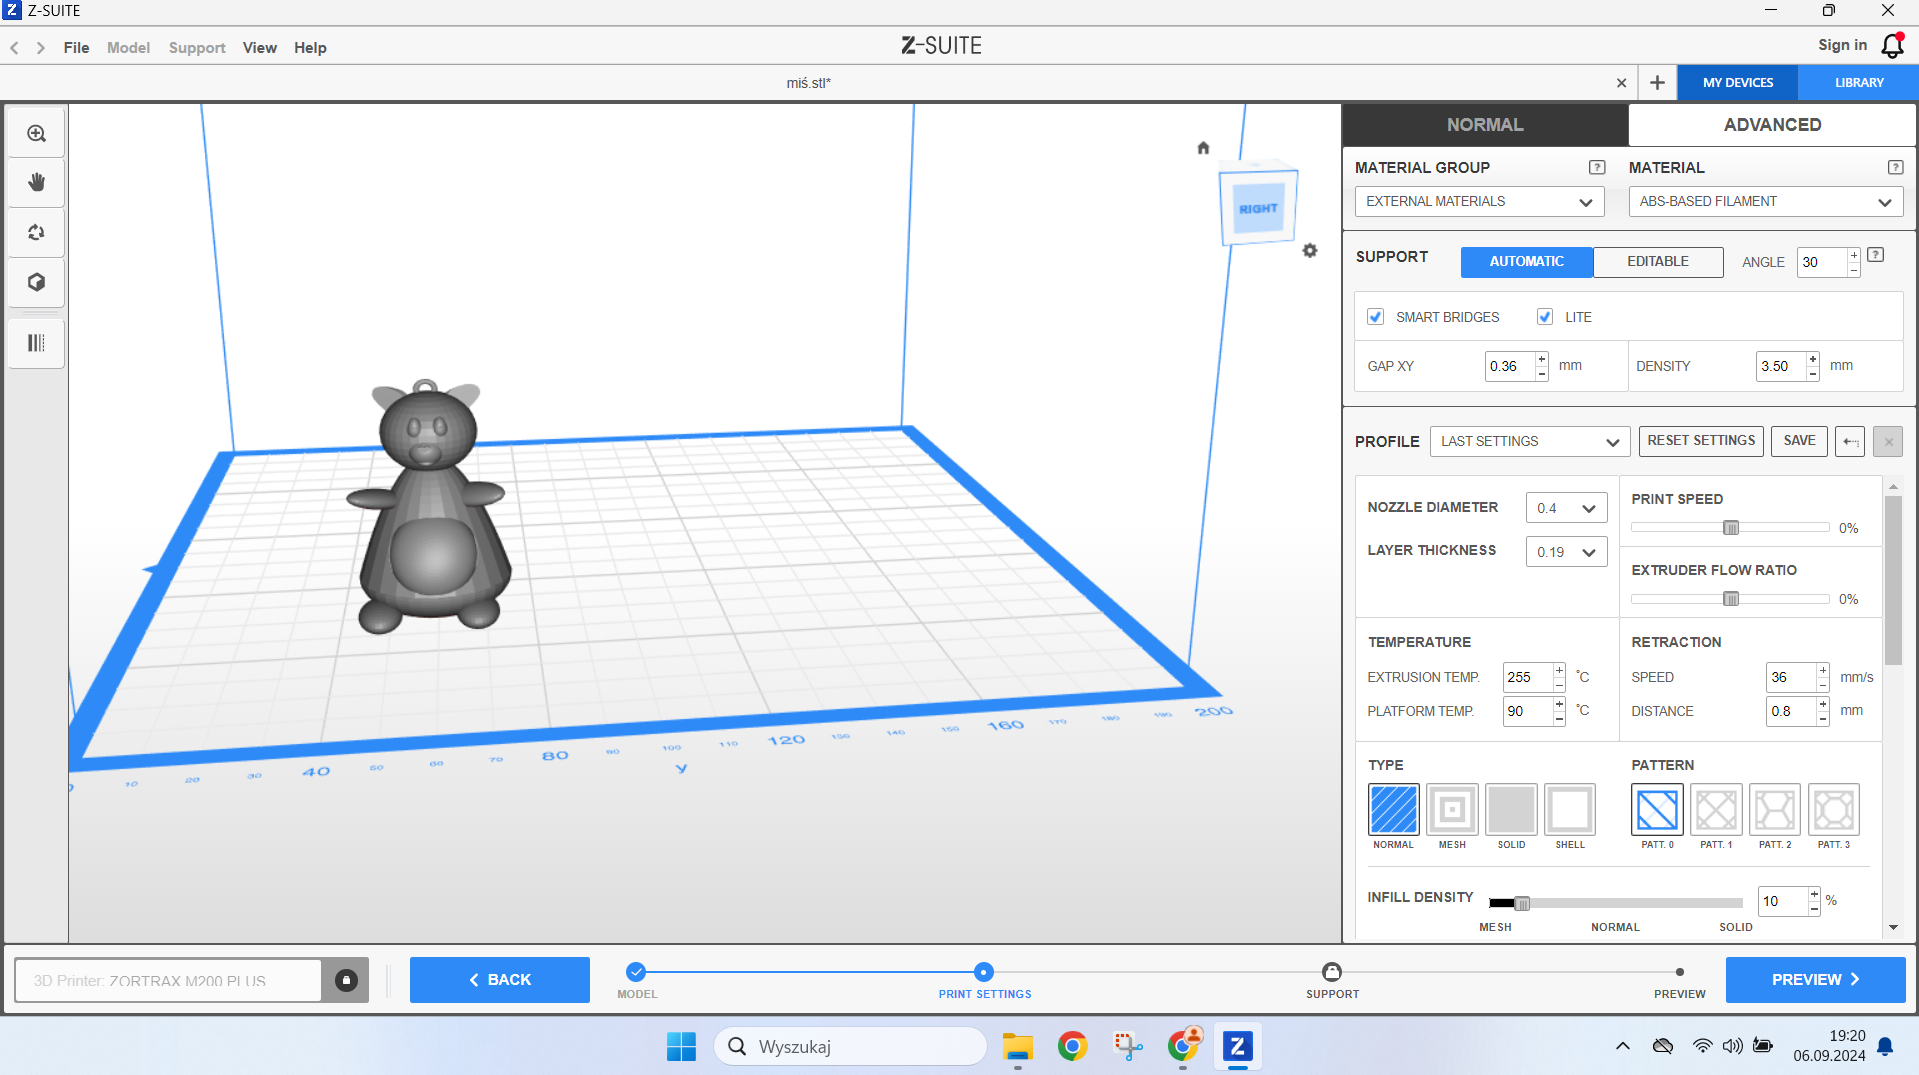Open the Support menu
The image size is (1919, 1075).
197,48
